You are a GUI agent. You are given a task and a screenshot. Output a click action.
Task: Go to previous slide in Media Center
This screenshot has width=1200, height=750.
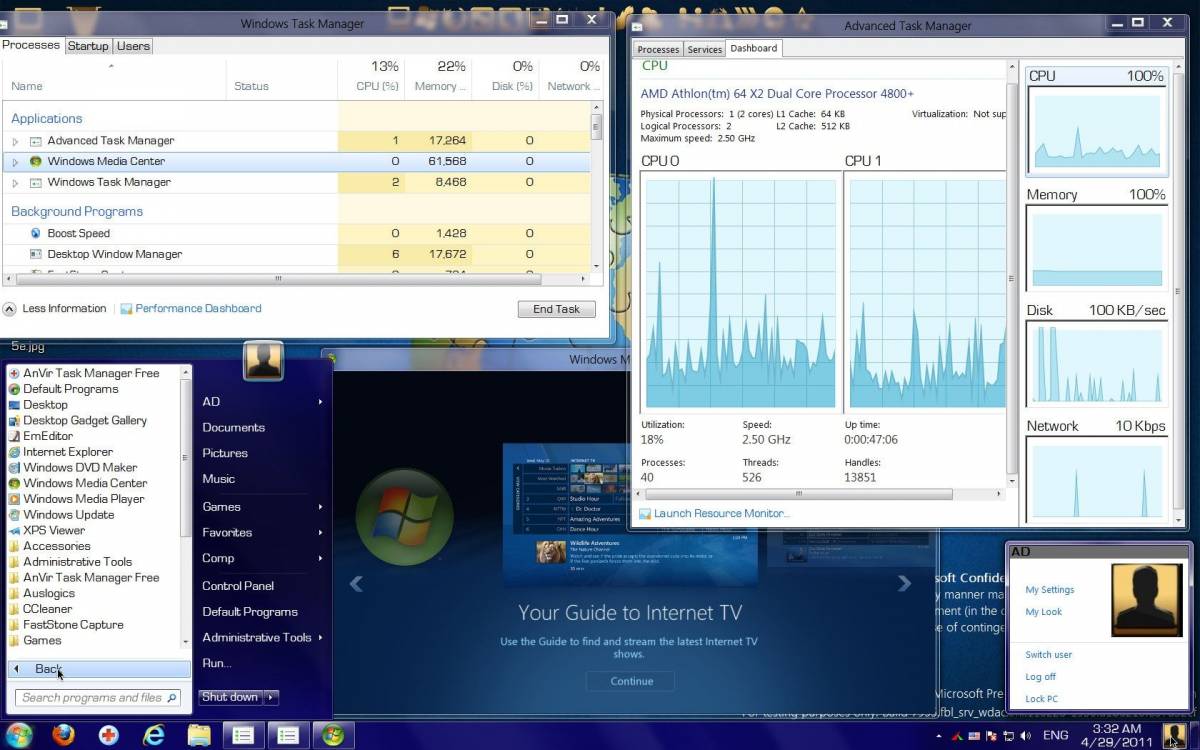pyautogui.click(x=355, y=583)
